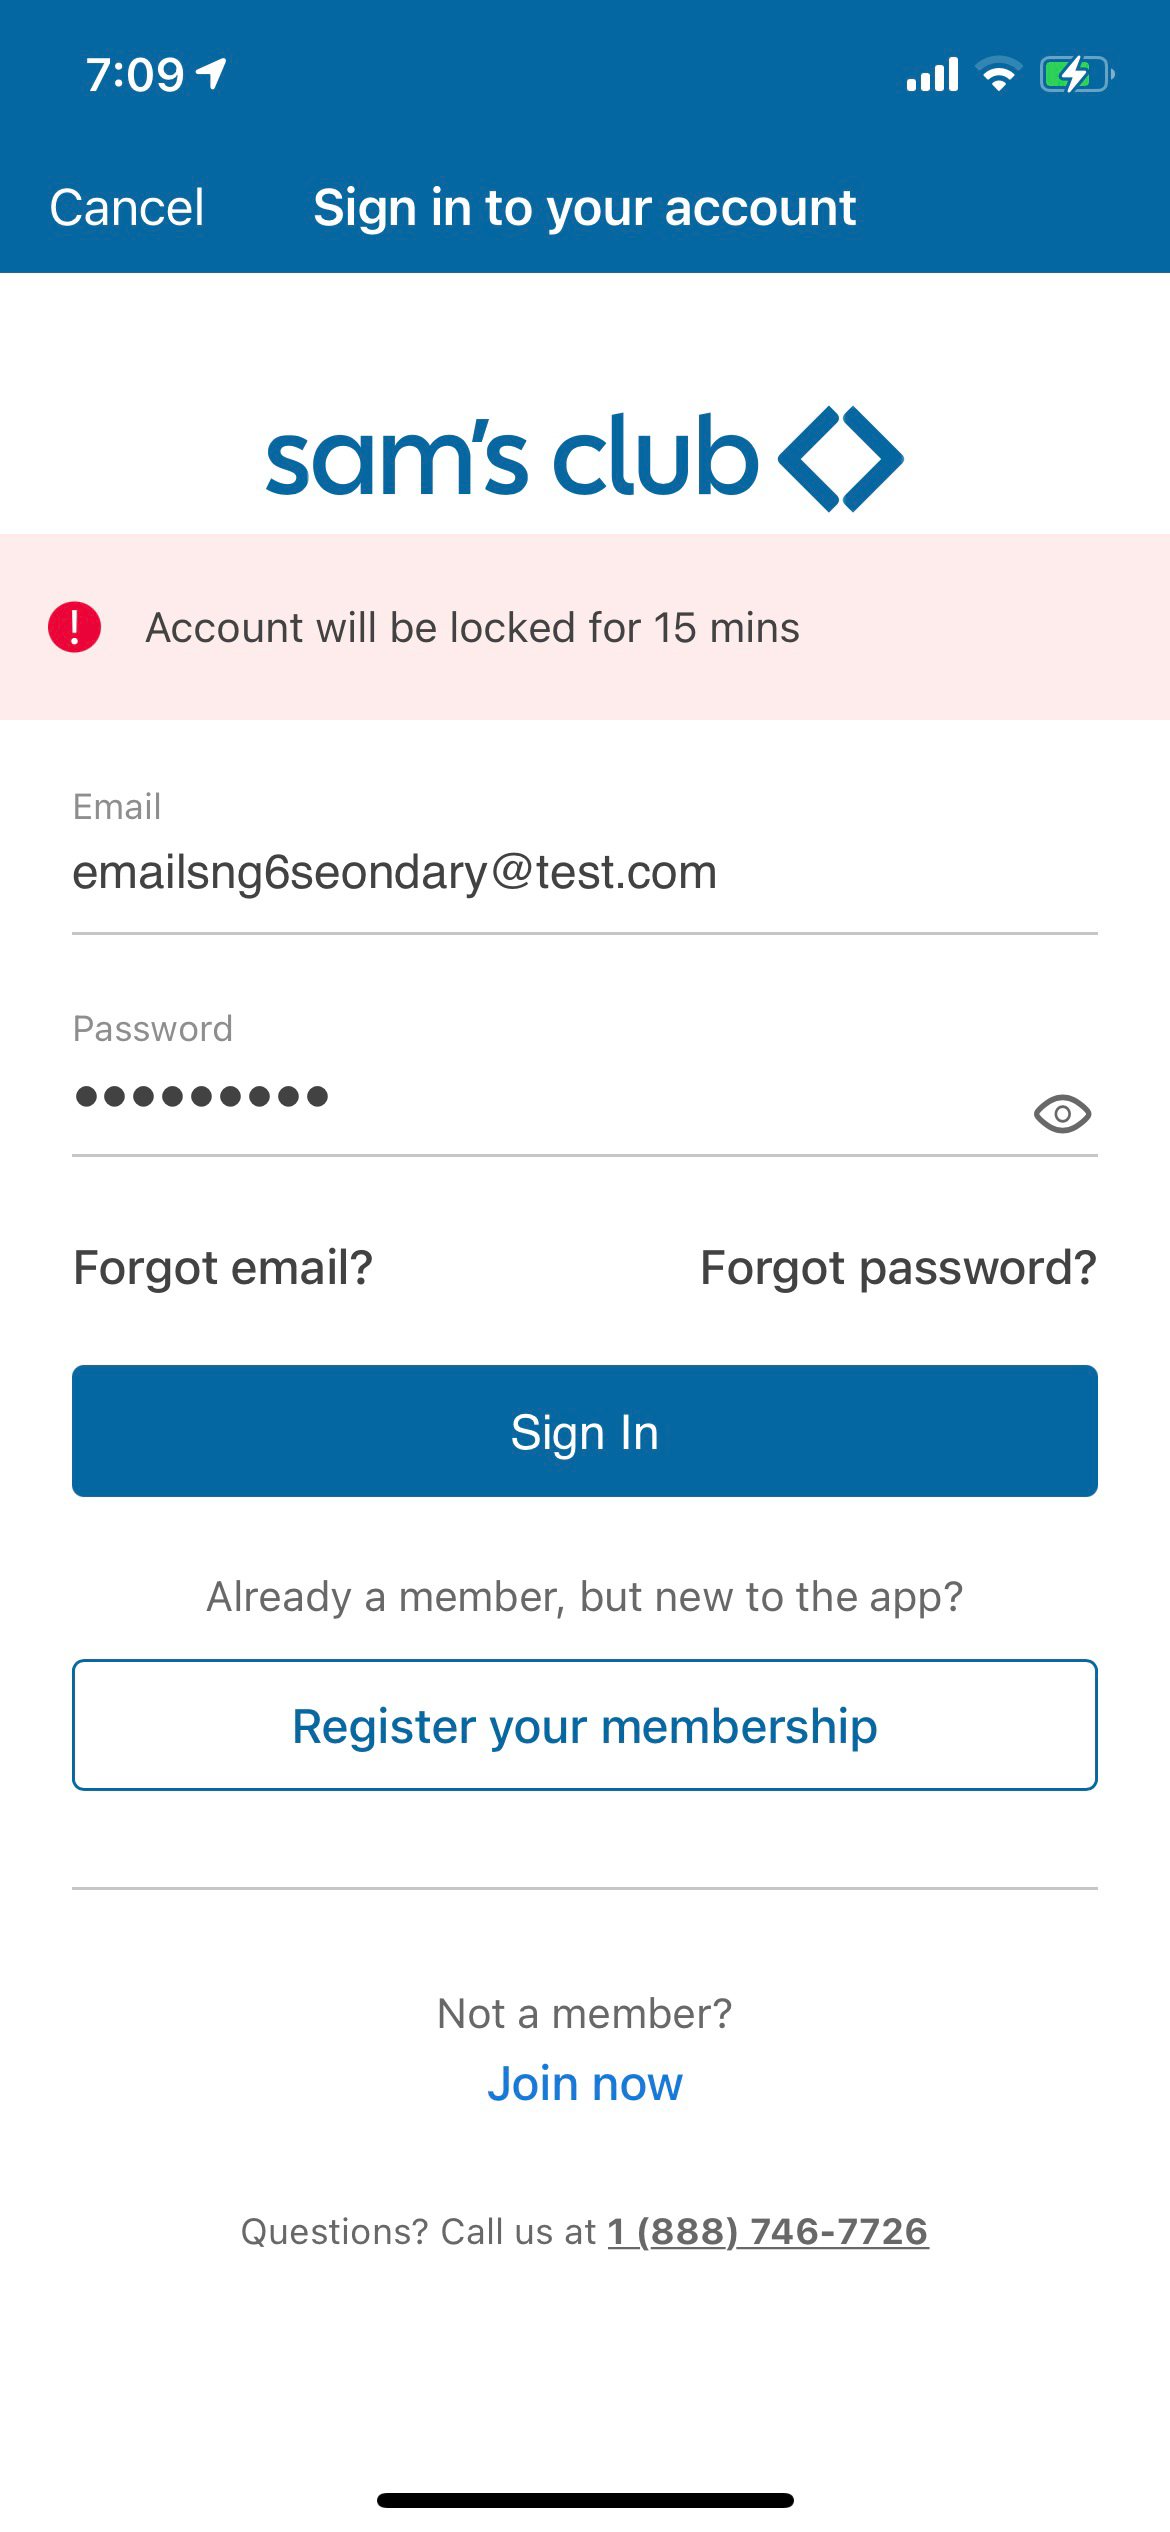Open Register your membership
This screenshot has height=2532, width=1170.
(x=585, y=1725)
